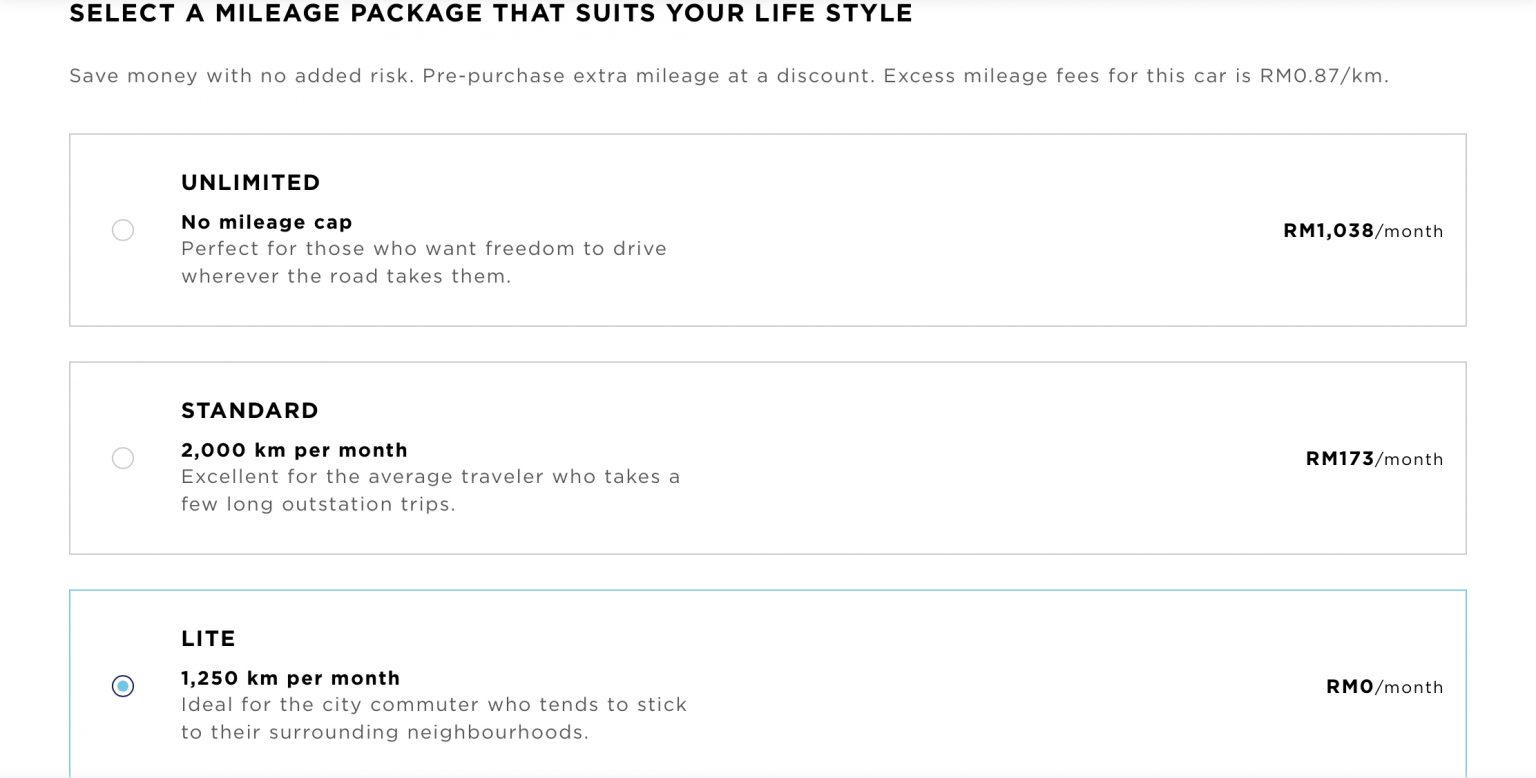Click the "2,000 km per month" label

(x=294, y=450)
